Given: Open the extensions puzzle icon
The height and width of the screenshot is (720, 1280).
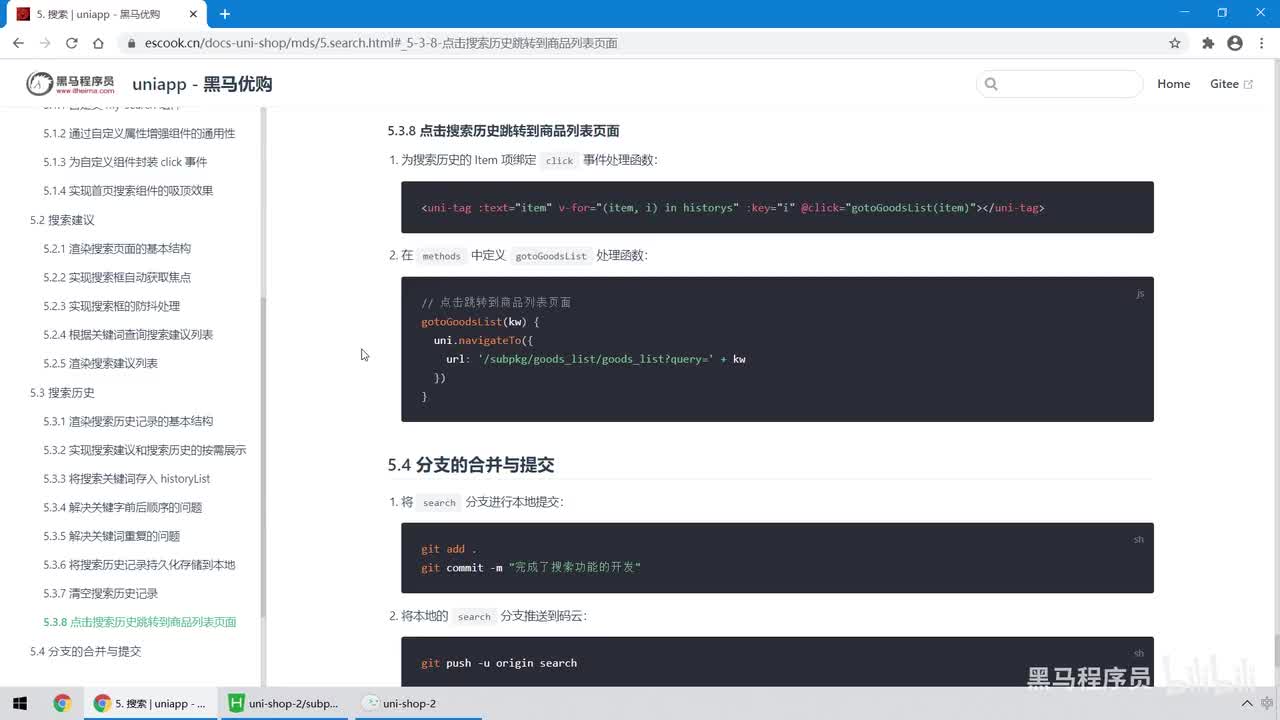Looking at the screenshot, I should (x=1208, y=43).
